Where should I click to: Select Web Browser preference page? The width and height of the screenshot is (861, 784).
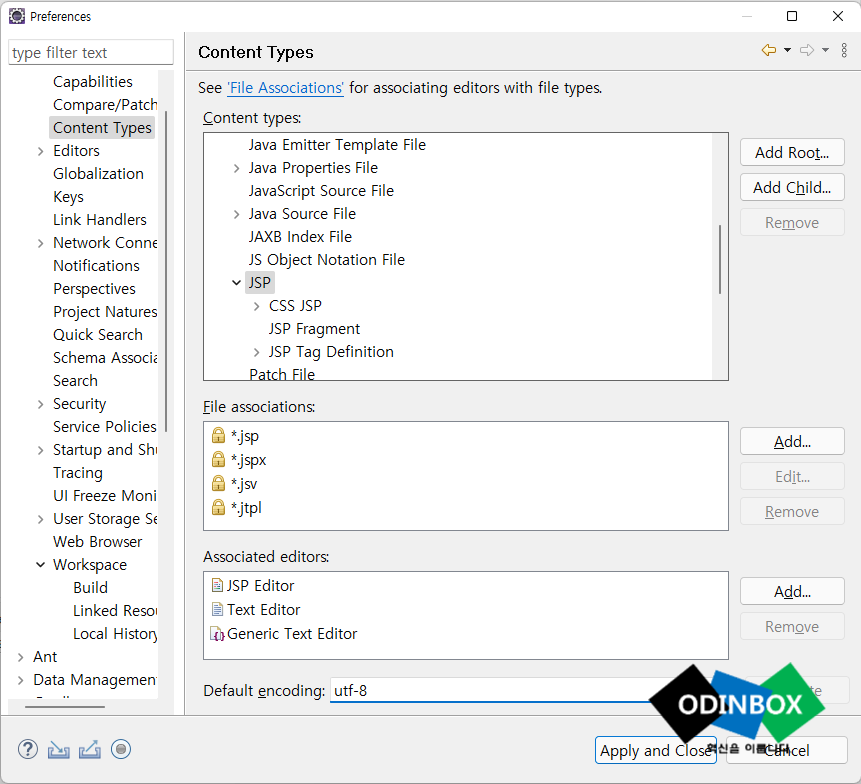pyautogui.click(x=97, y=542)
